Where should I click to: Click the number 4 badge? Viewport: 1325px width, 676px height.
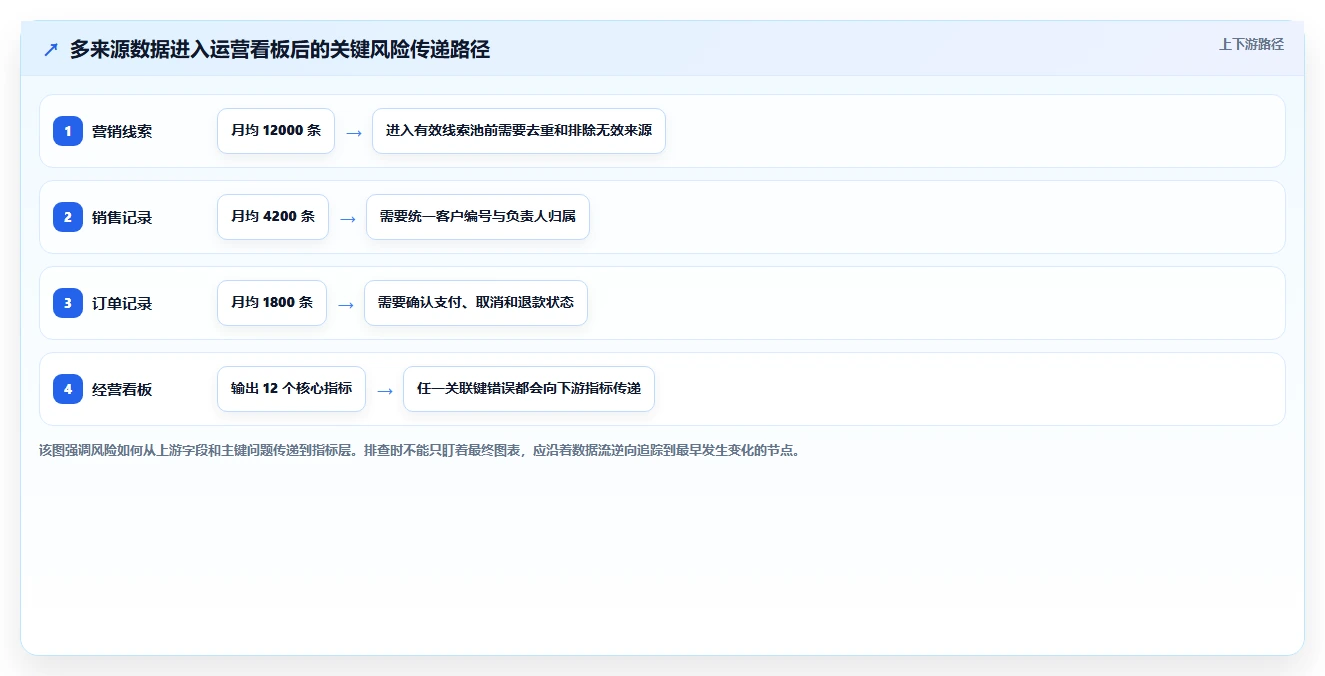pos(68,389)
